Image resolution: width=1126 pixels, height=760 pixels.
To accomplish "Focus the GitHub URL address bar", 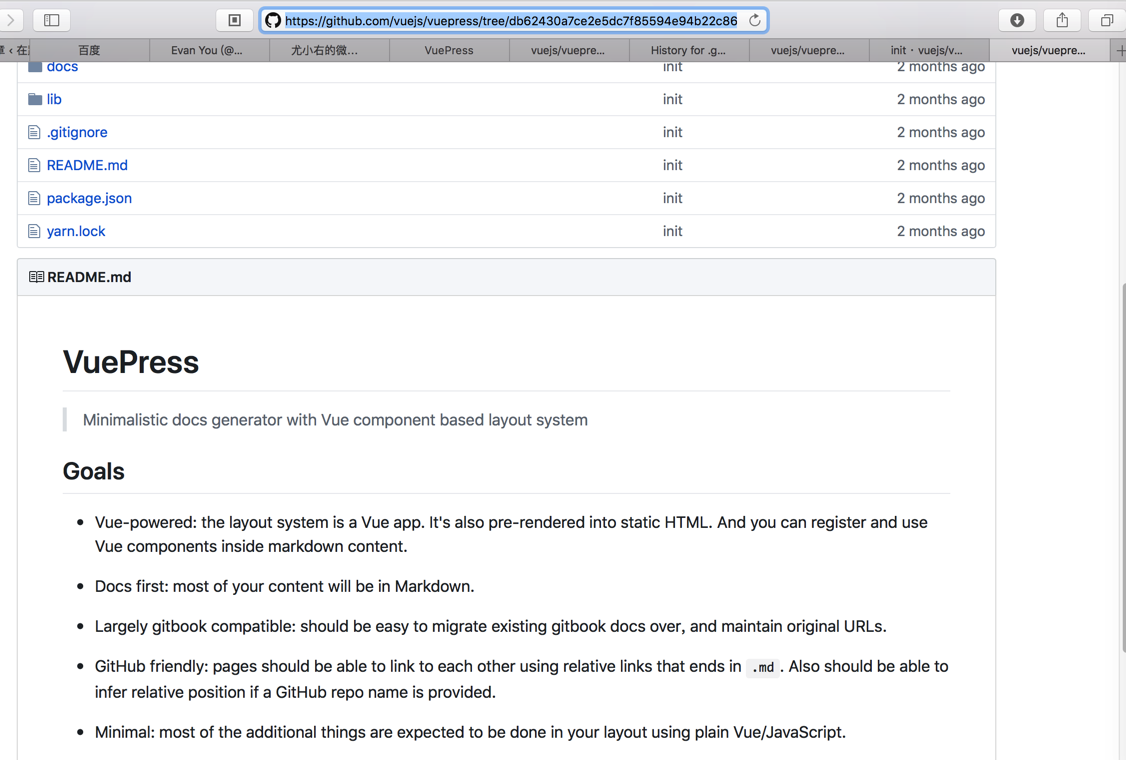I will pyautogui.click(x=510, y=20).
